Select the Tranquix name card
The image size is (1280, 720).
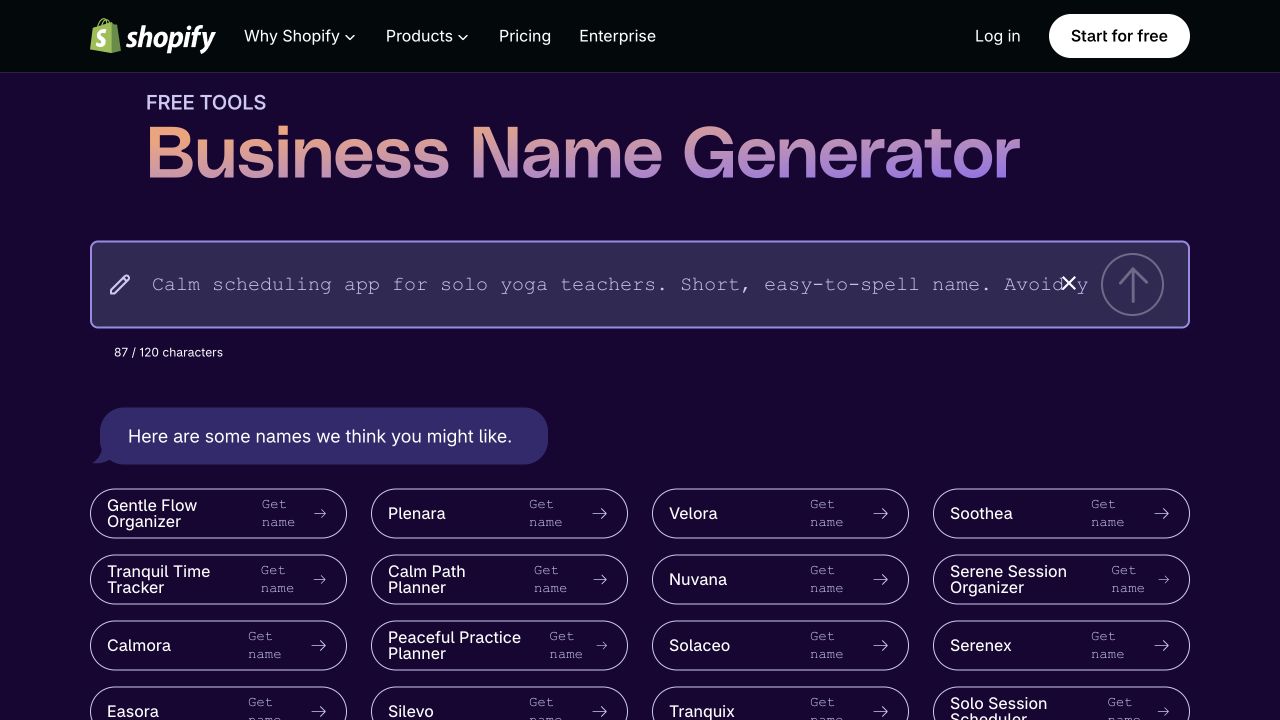780,704
